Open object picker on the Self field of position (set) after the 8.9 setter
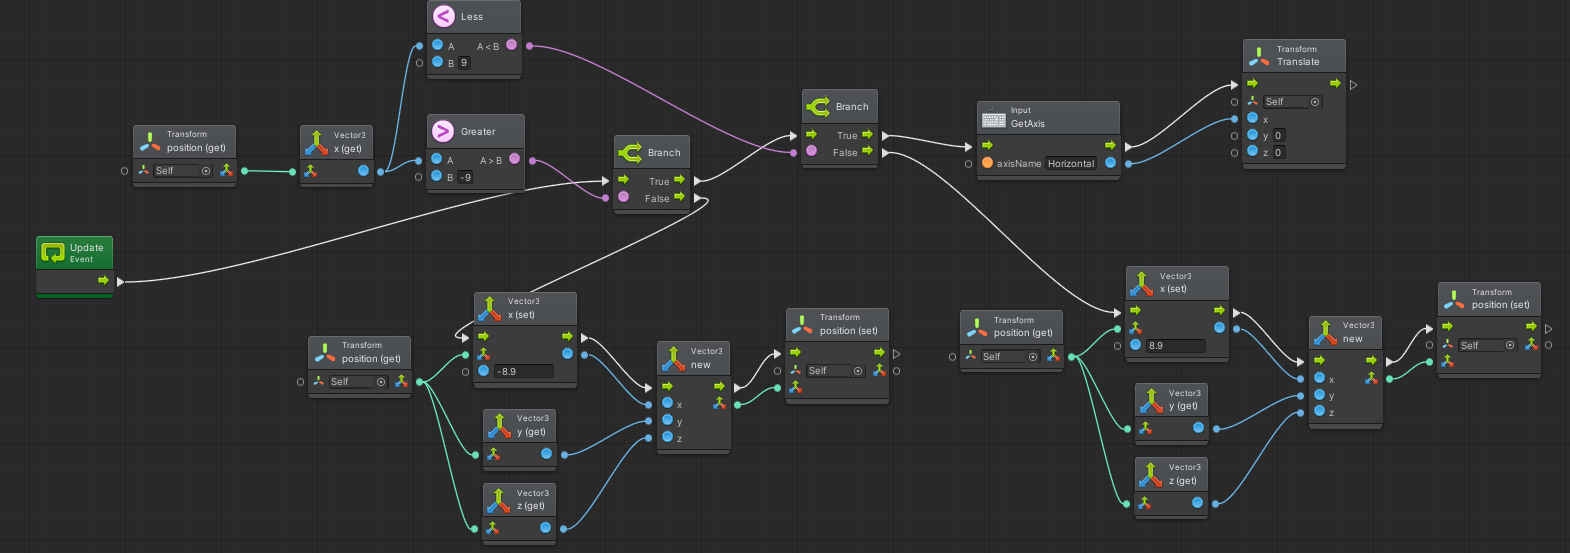Image resolution: width=1570 pixels, height=553 pixels. (1510, 345)
